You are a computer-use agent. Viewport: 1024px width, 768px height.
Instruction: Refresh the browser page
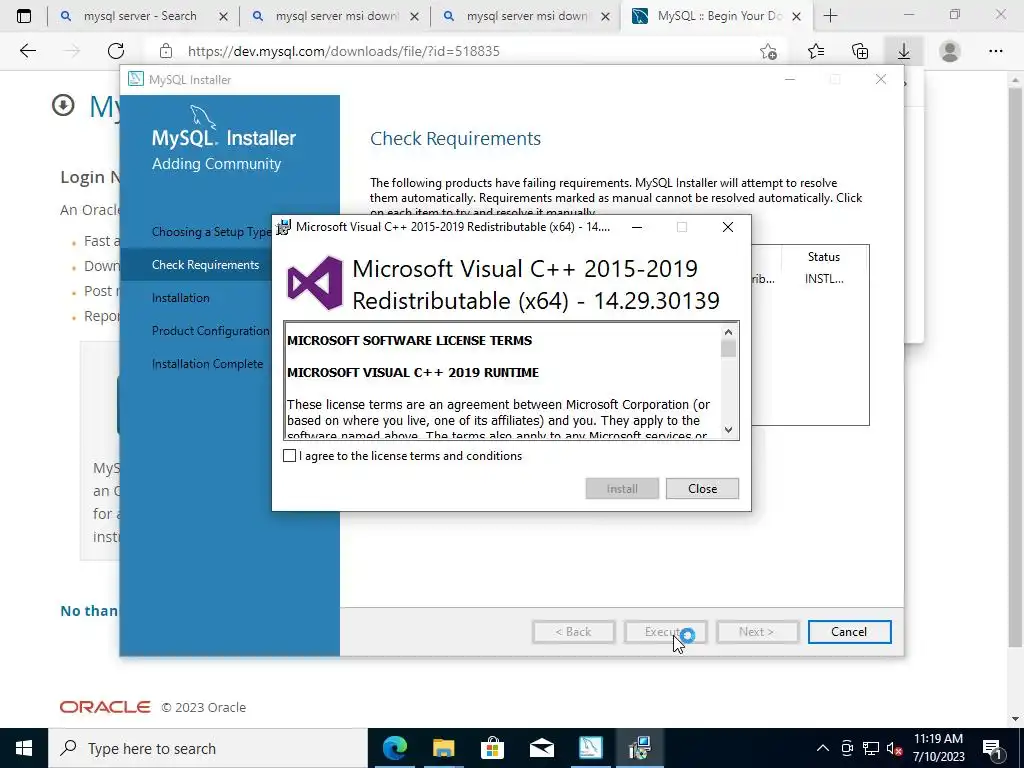[x=116, y=51]
